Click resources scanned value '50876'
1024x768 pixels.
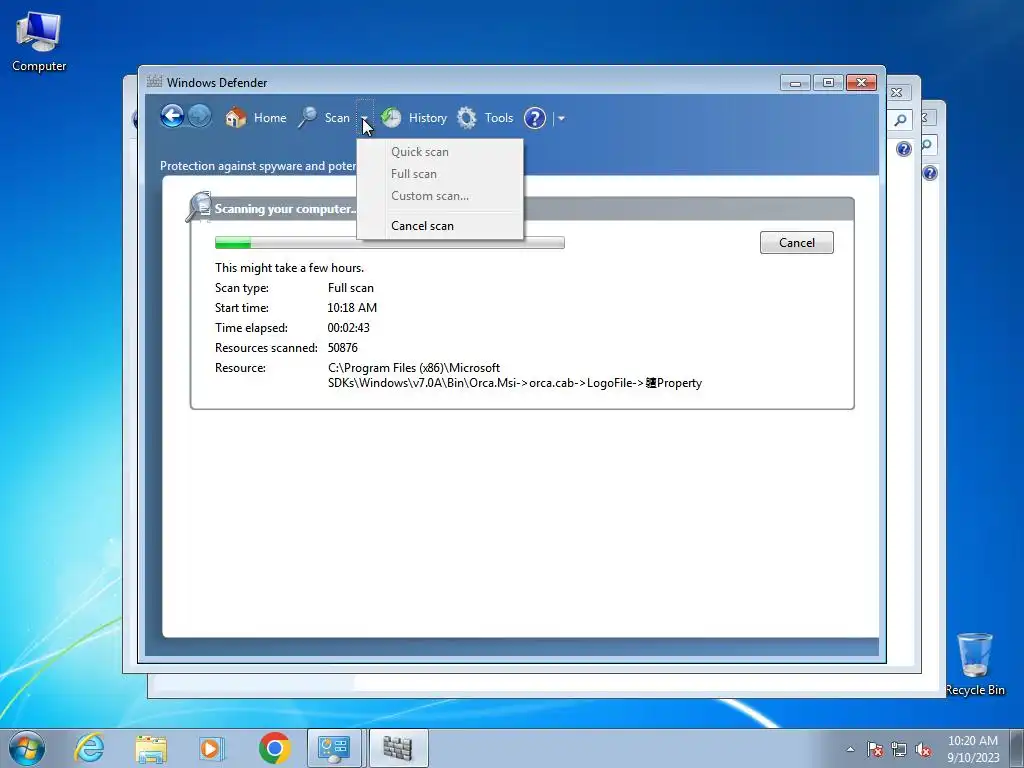tap(343, 348)
